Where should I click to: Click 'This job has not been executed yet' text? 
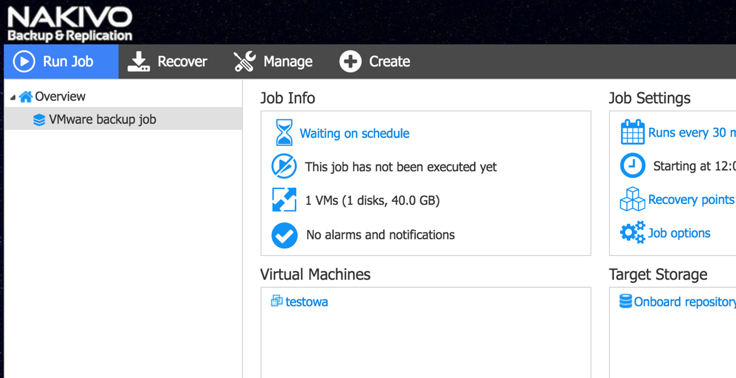click(401, 167)
